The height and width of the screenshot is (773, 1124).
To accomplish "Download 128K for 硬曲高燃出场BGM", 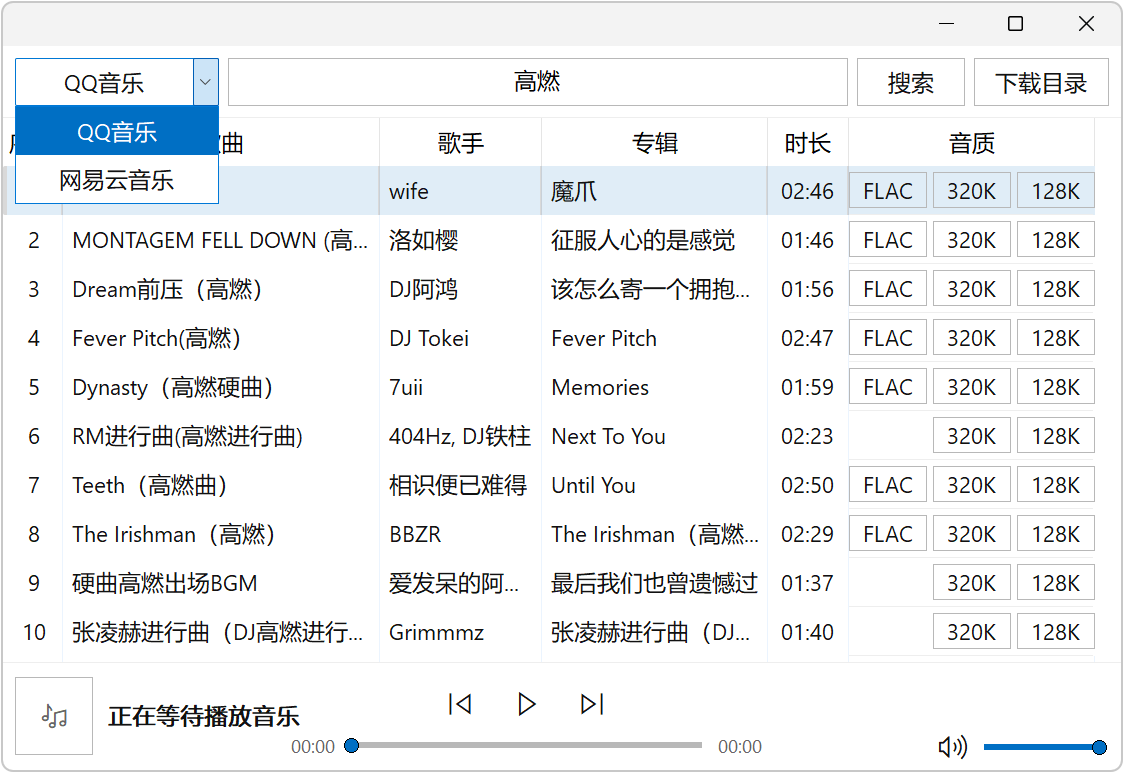I will point(1055,584).
